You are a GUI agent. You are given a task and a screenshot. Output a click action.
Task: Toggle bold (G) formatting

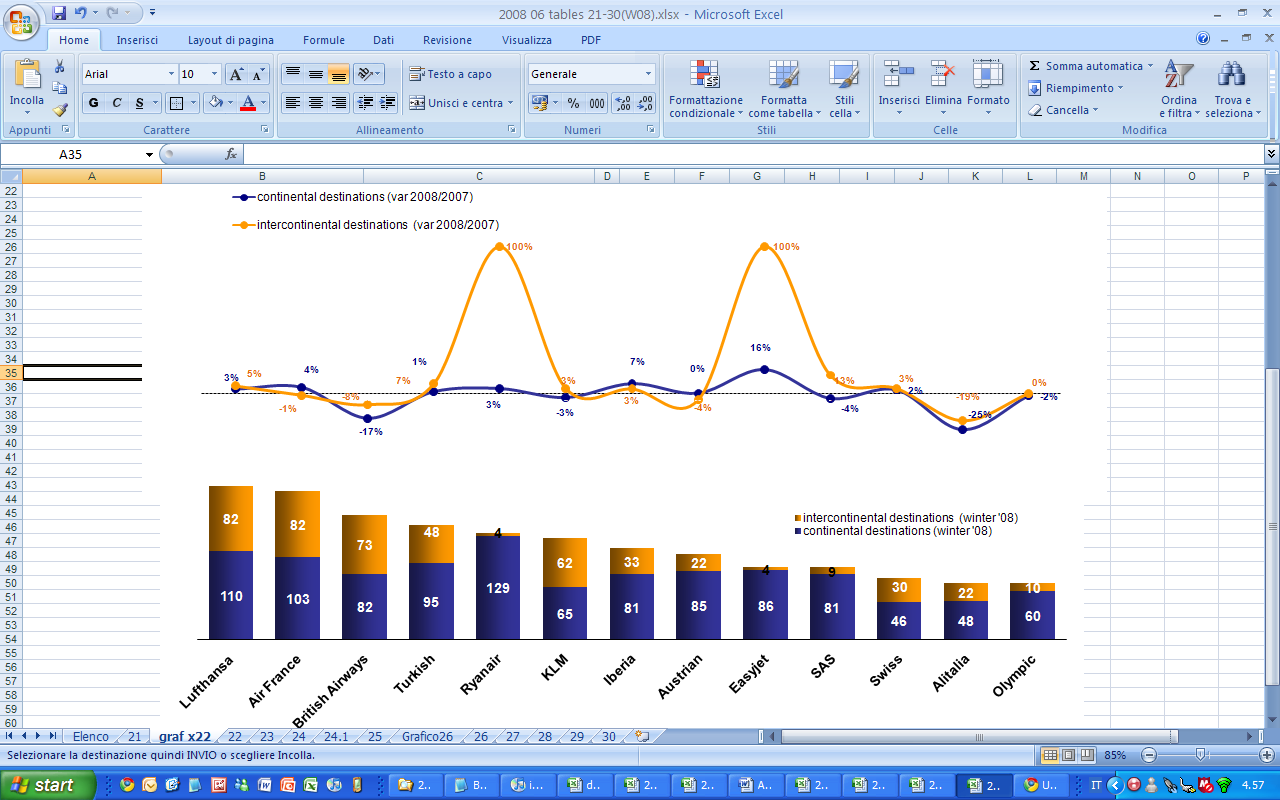[x=94, y=102]
